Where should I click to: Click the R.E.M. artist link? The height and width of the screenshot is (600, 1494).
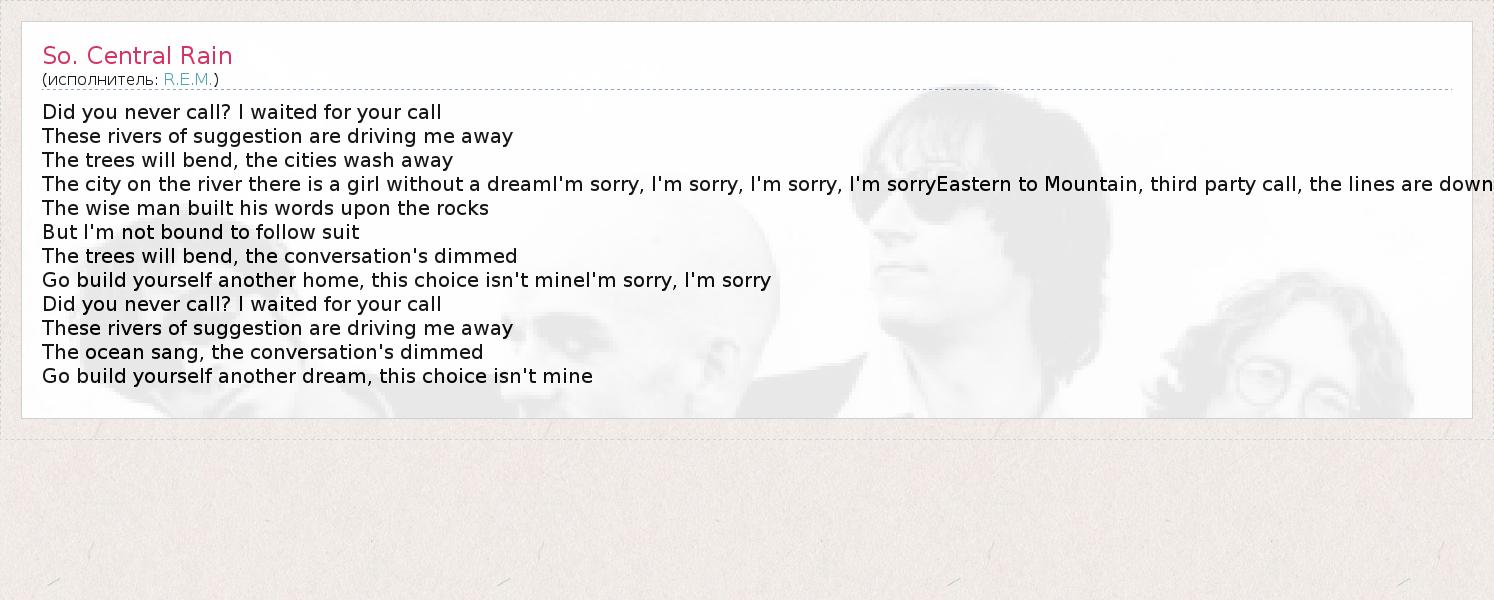pos(188,79)
